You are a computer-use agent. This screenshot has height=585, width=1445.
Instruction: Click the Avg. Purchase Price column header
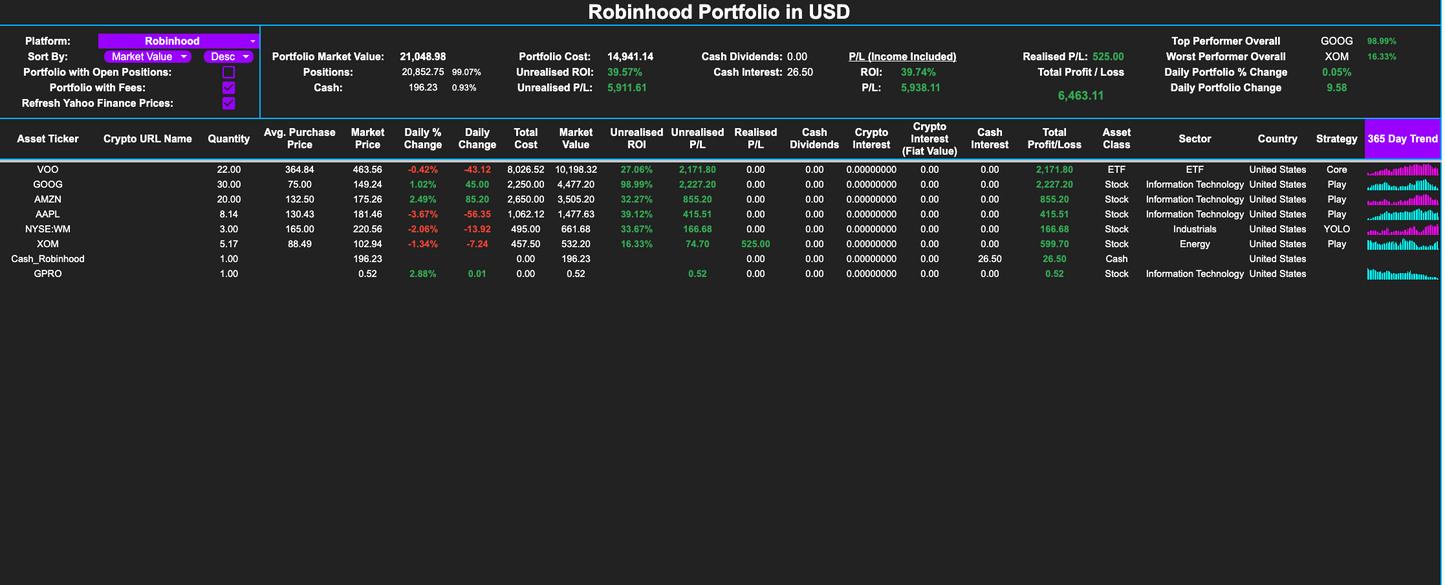[x=300, y=139]
